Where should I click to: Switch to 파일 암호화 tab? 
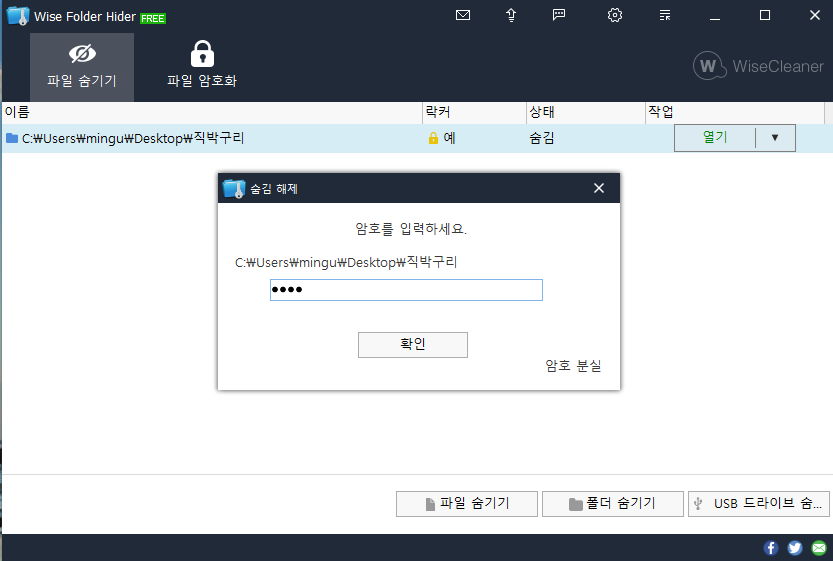point(202,67)
